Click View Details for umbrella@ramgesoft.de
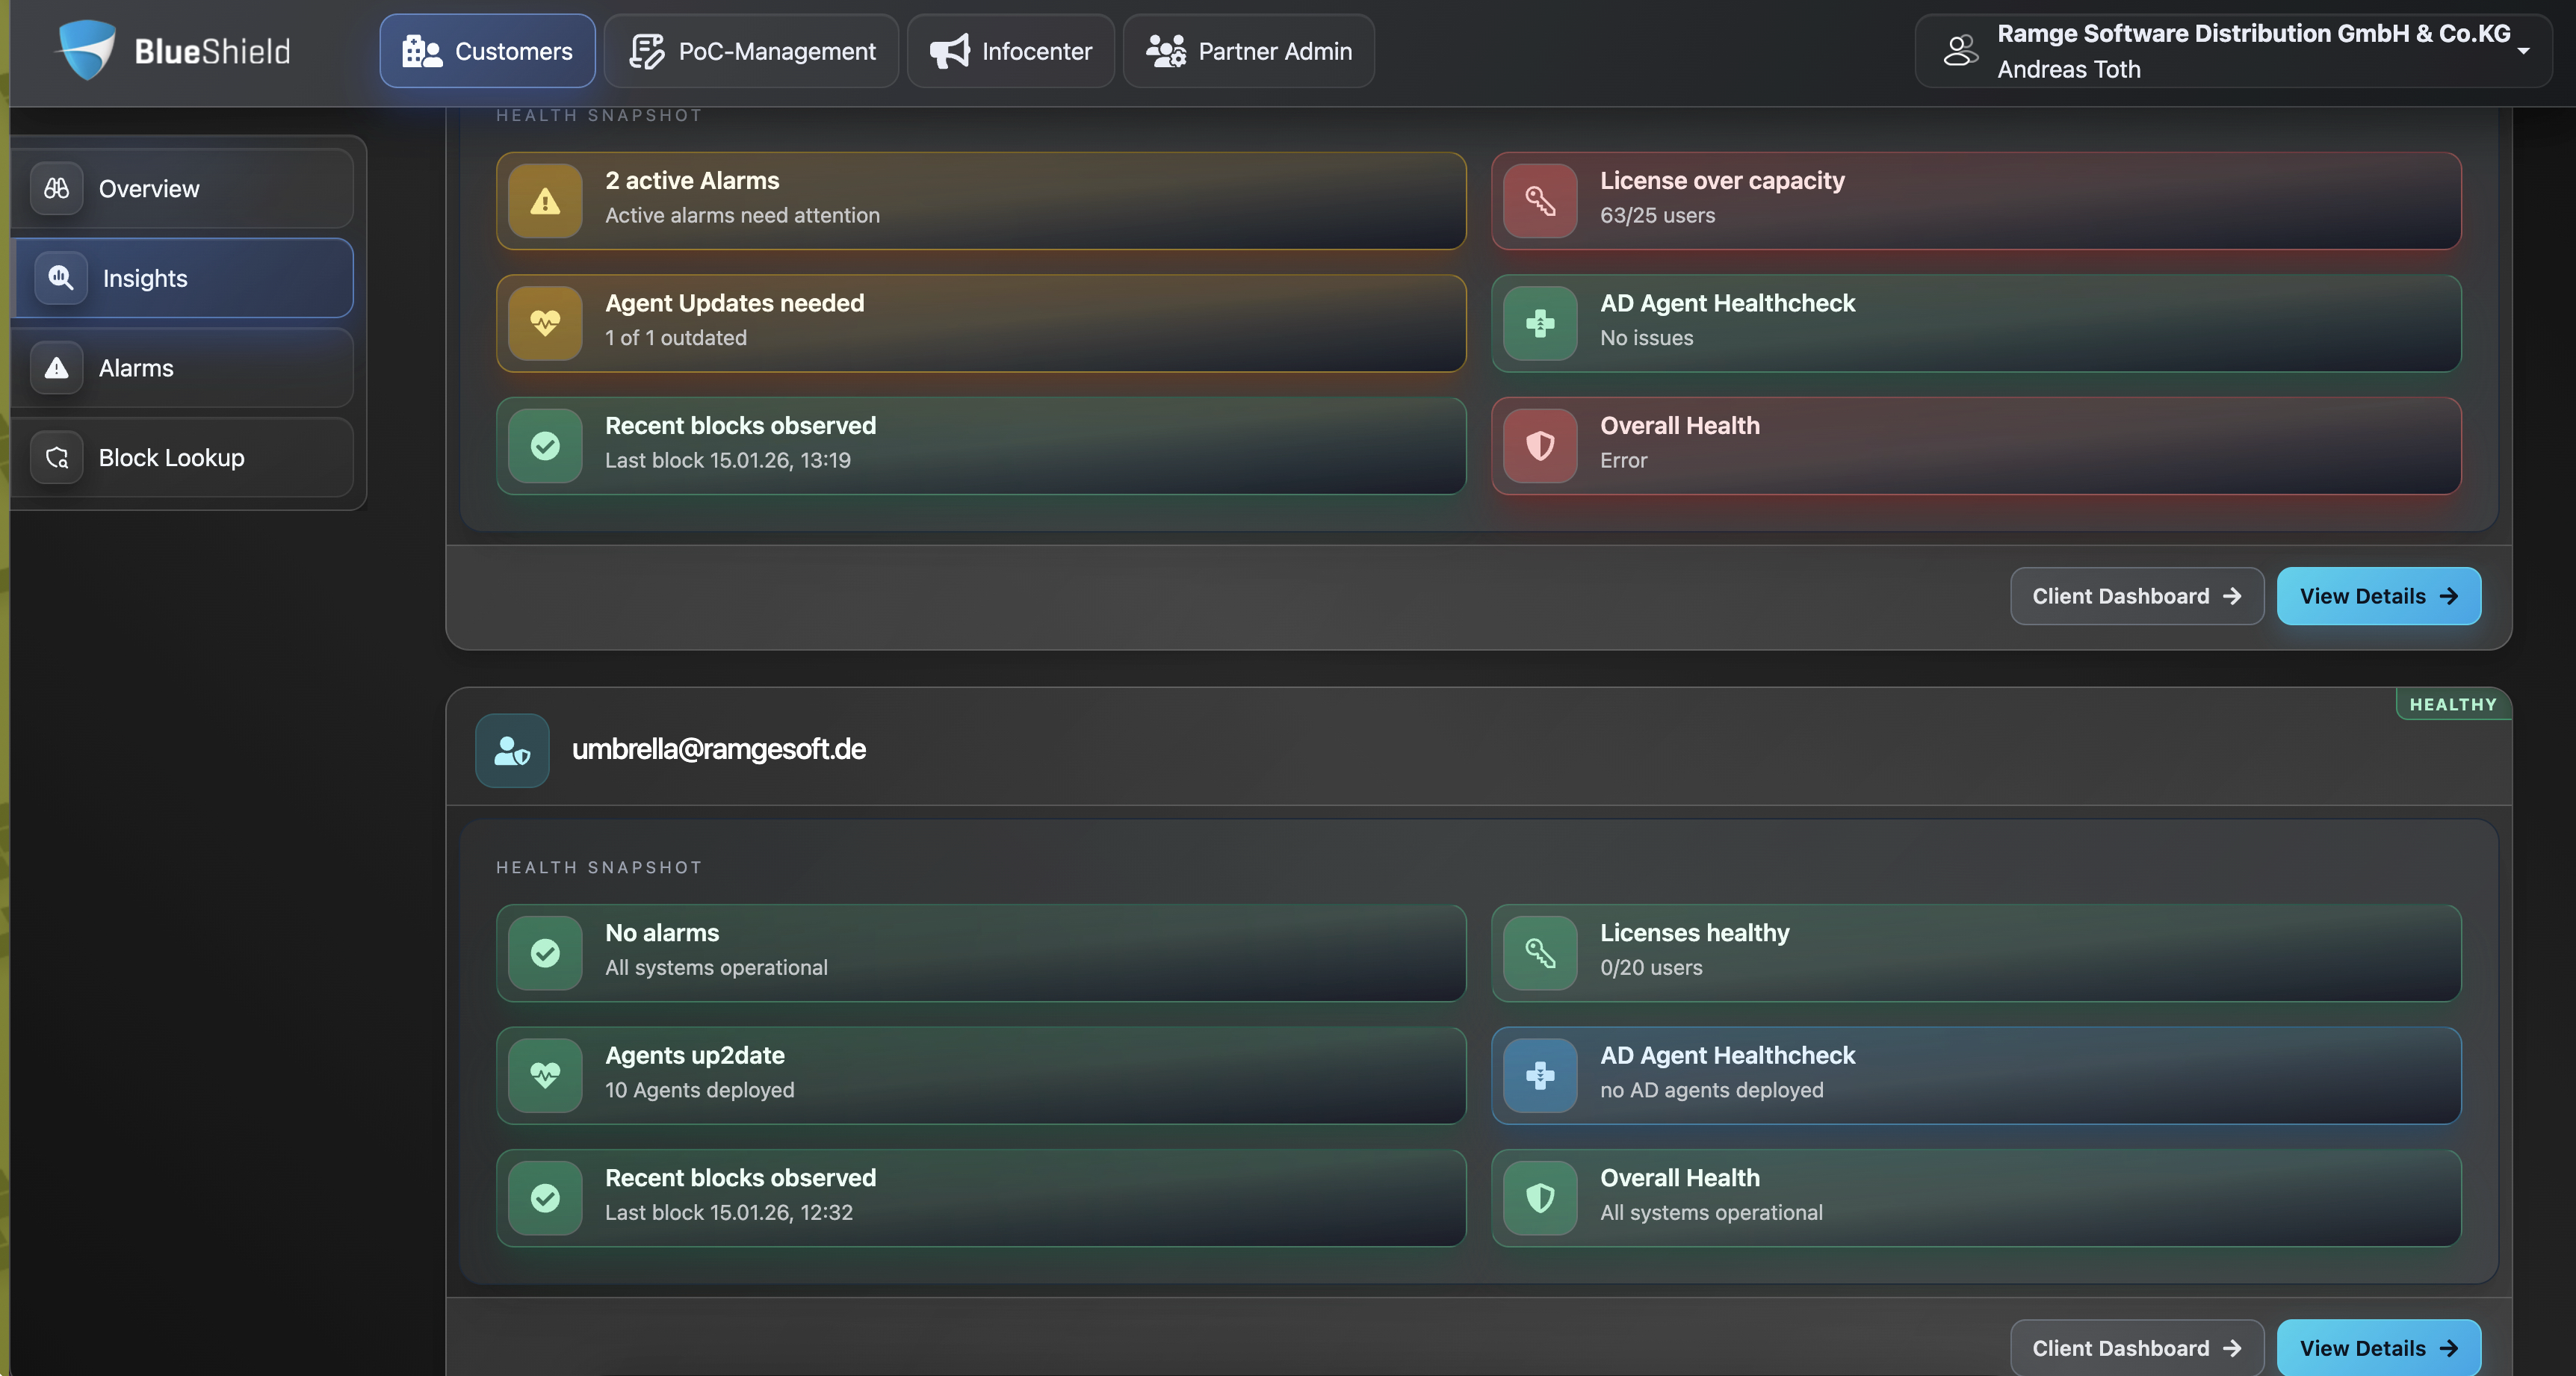The width and height of the screenshot is (2576, 1376). [2378, 1348]
